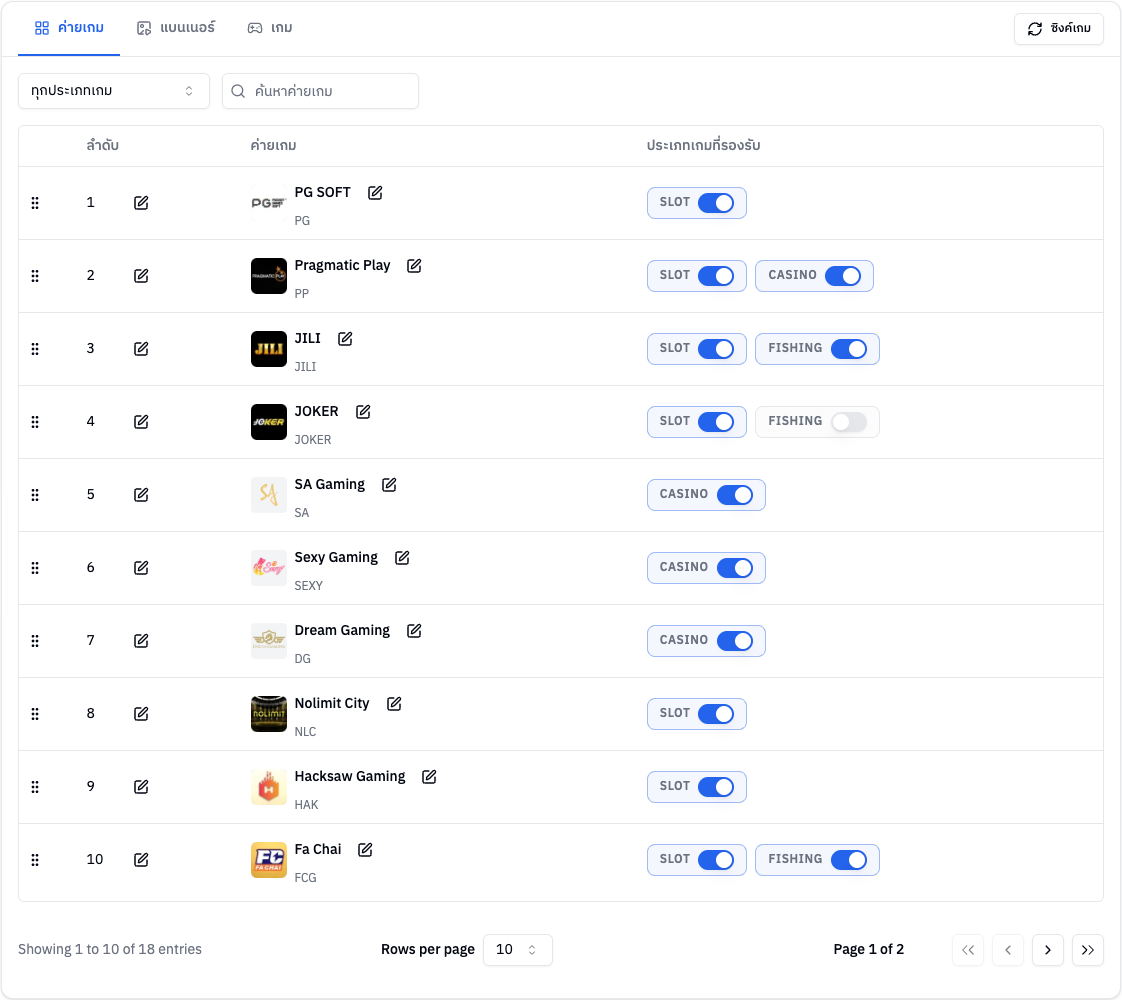Toggle SLOT switch for Pragmatic Play
This screenshot has width=1122, height=1000.
[x=716, y=276]
